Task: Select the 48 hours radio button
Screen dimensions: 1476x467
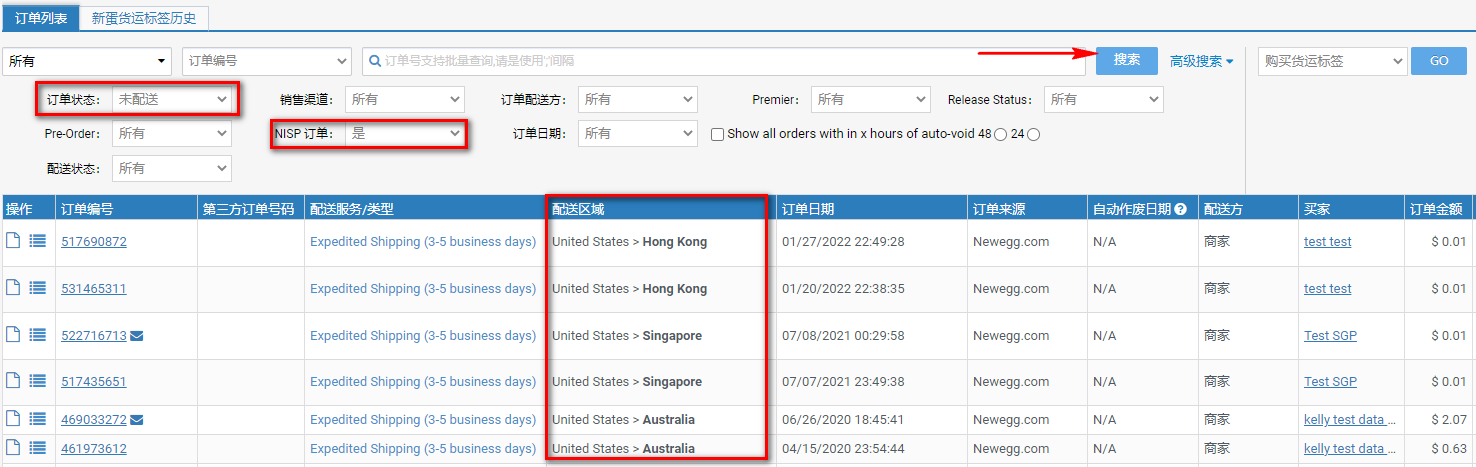Action: (1000, 135)
